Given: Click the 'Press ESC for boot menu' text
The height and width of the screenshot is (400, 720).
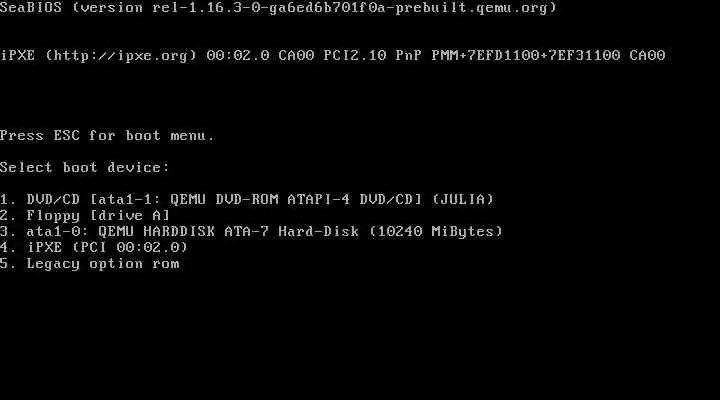Looking at the screenshot, I should [x=107, y=135].
